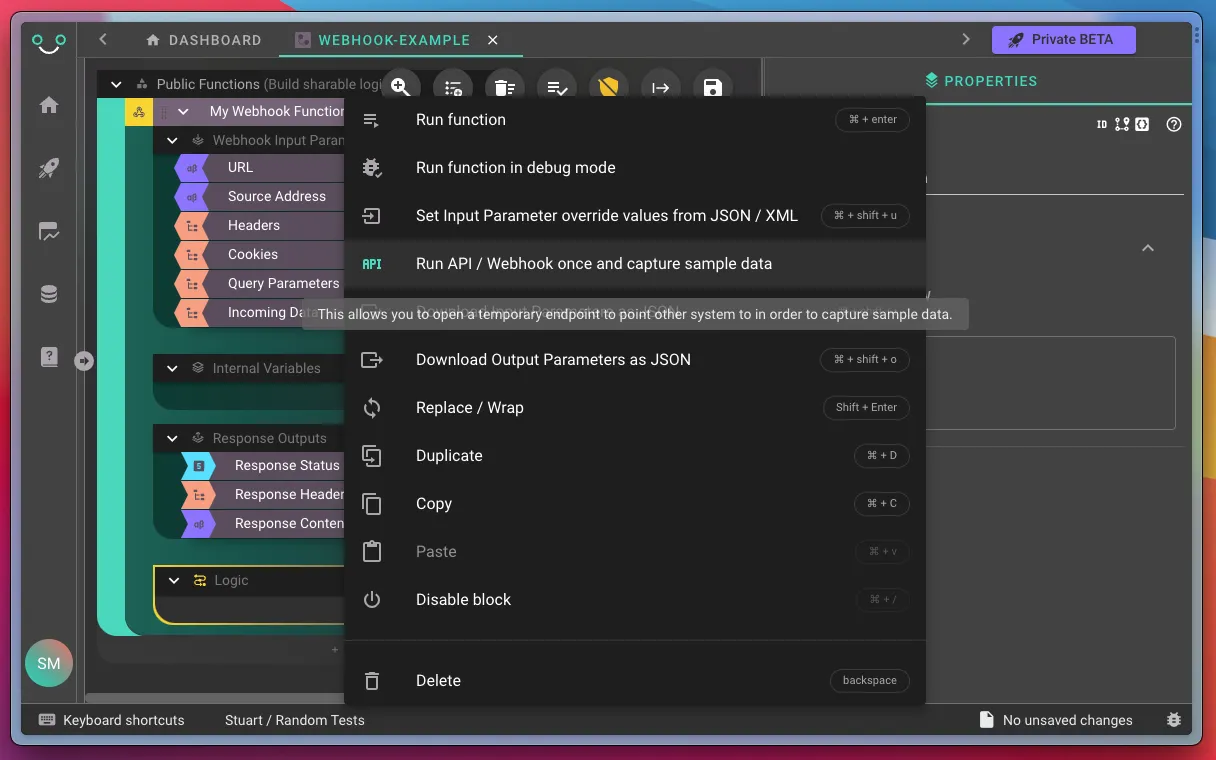Choose Duplicate from the context menu

coord(449,456)
